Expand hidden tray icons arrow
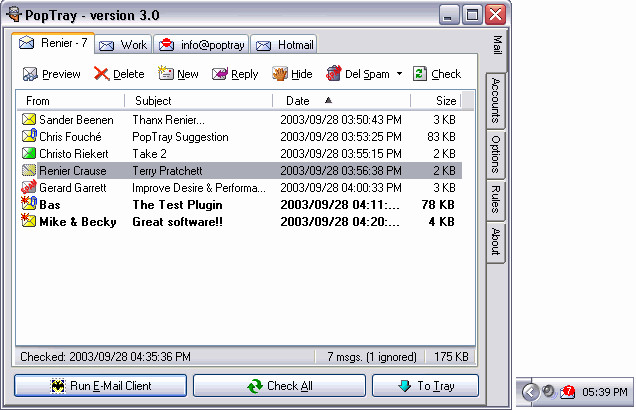The height and width of the screenshot is (410, 636). pyautogui.click(x=530, y=392)
